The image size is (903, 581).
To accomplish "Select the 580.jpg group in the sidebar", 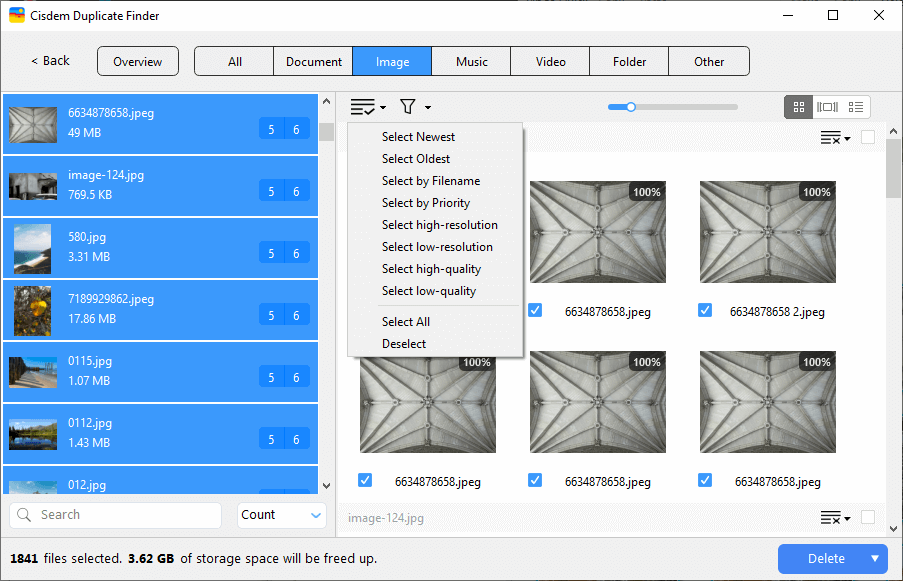I will 160,247.
